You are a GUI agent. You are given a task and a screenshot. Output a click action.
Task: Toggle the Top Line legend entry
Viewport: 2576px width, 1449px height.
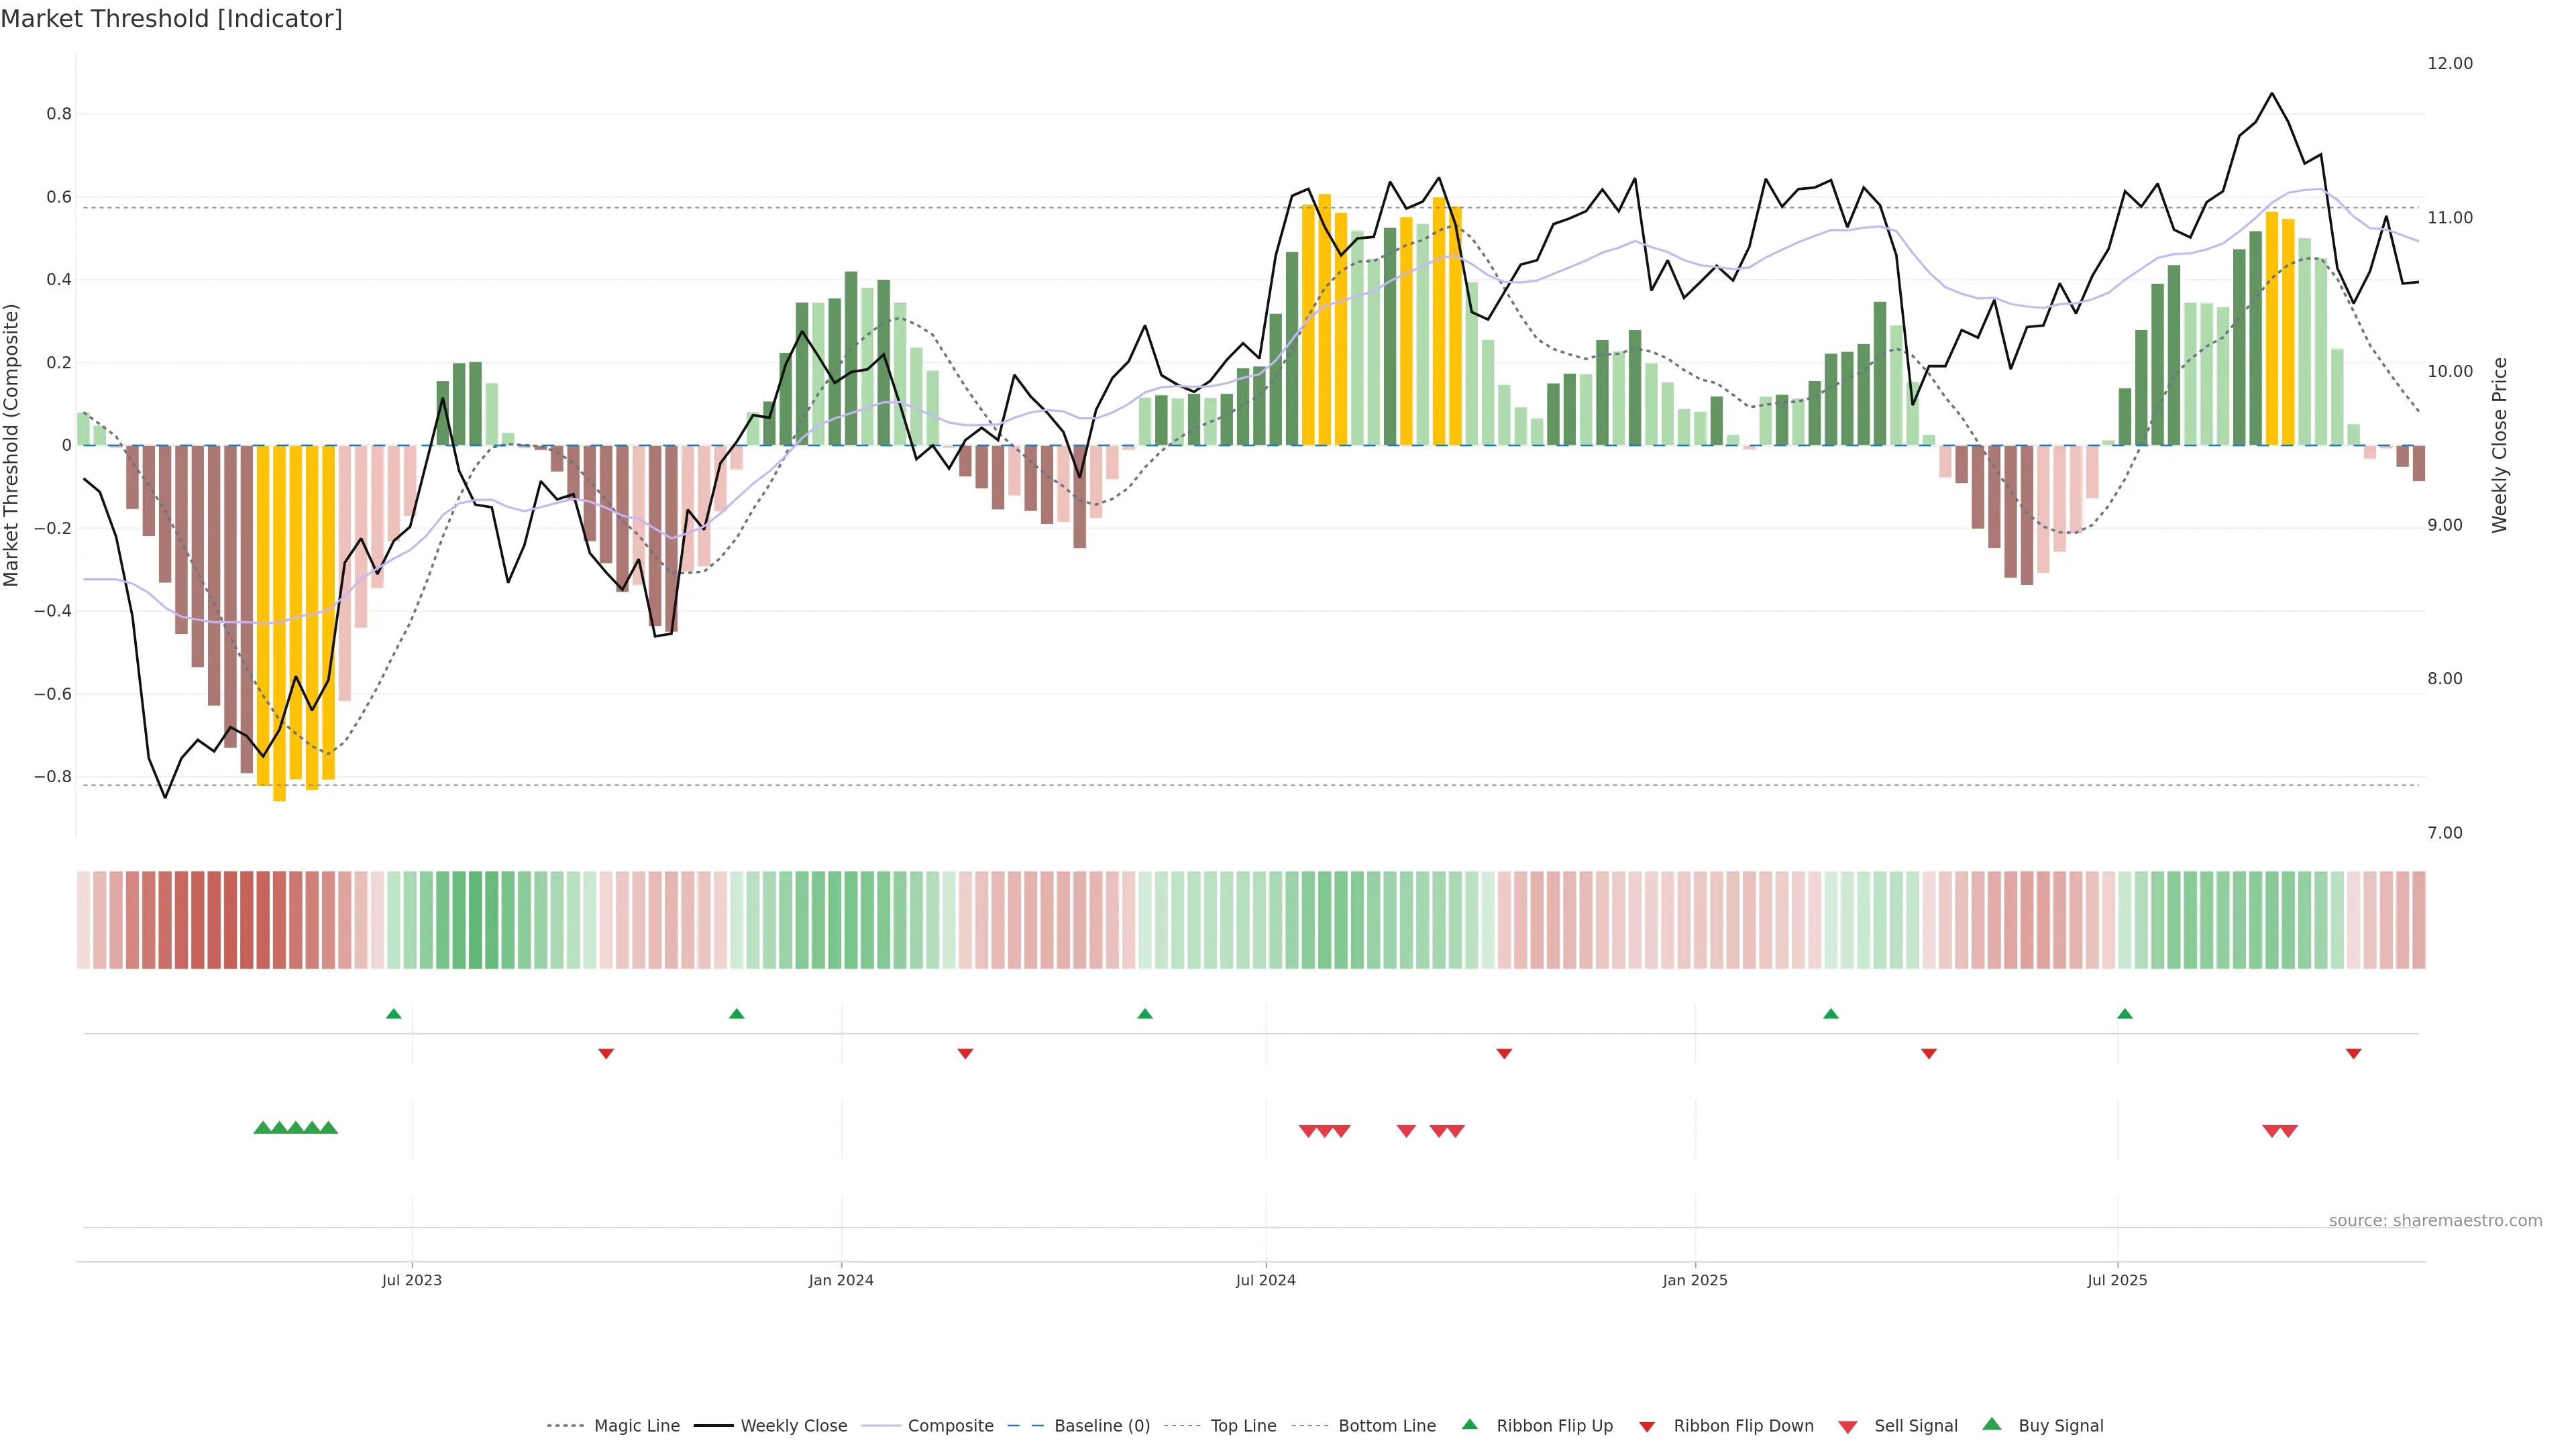(x=1243, y=1426)
